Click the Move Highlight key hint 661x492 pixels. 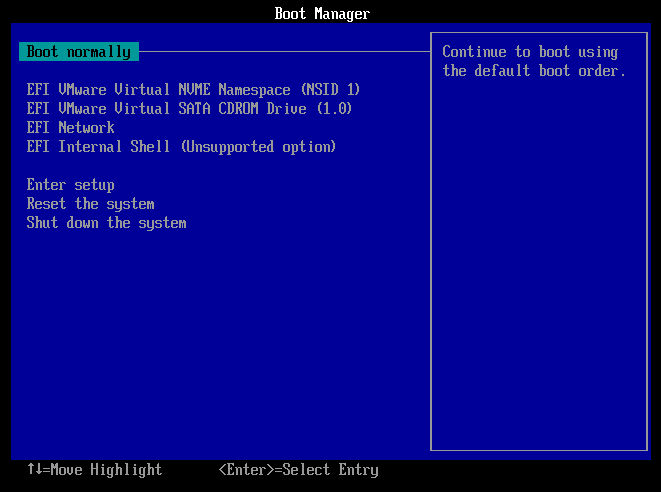point(95,470)
